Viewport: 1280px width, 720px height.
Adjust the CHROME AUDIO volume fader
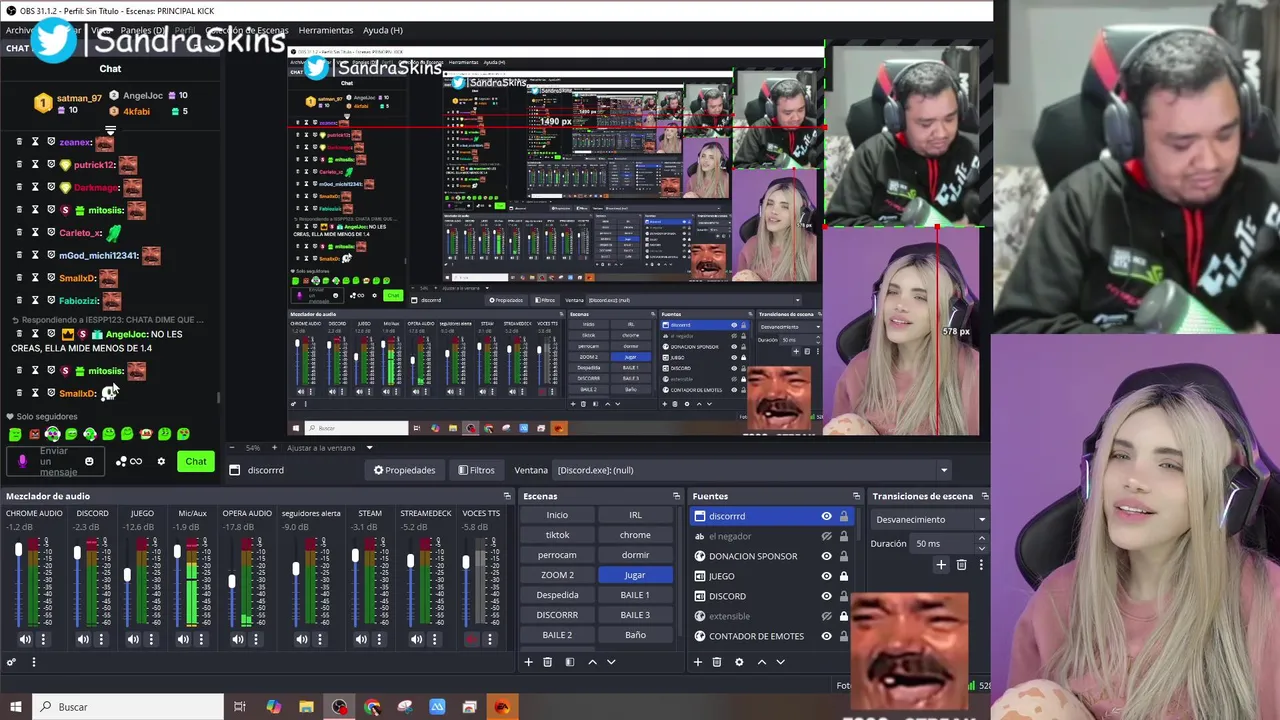[18, 551]
